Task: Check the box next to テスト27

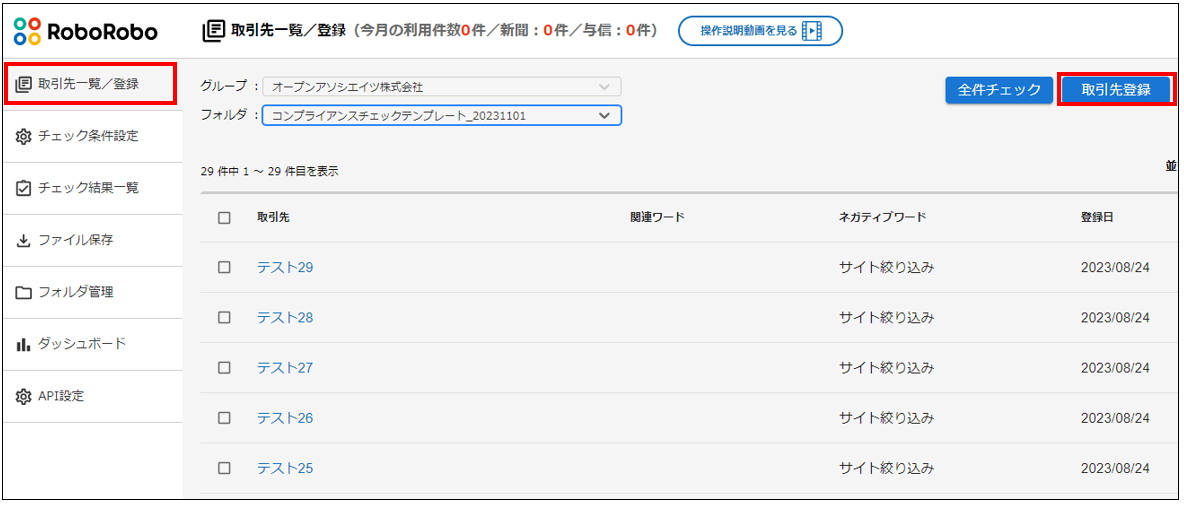Action: click(x=224, y=367)
